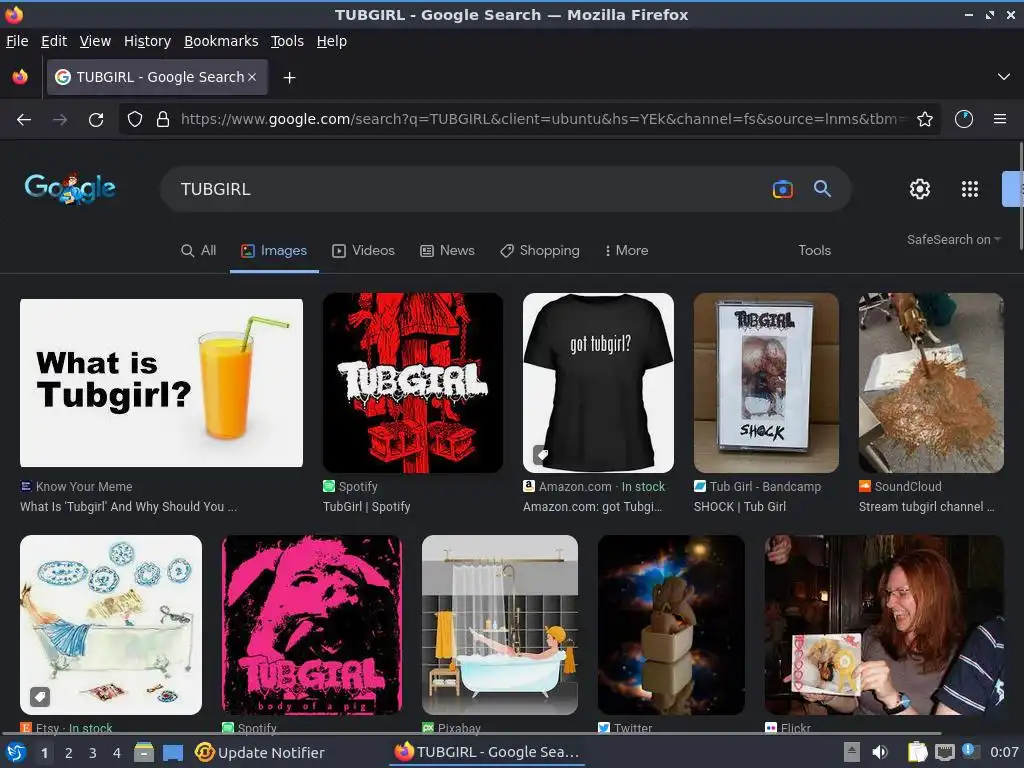
Task: Click the 'Stream tubgirl channel' result title
Action: (926, 507)
